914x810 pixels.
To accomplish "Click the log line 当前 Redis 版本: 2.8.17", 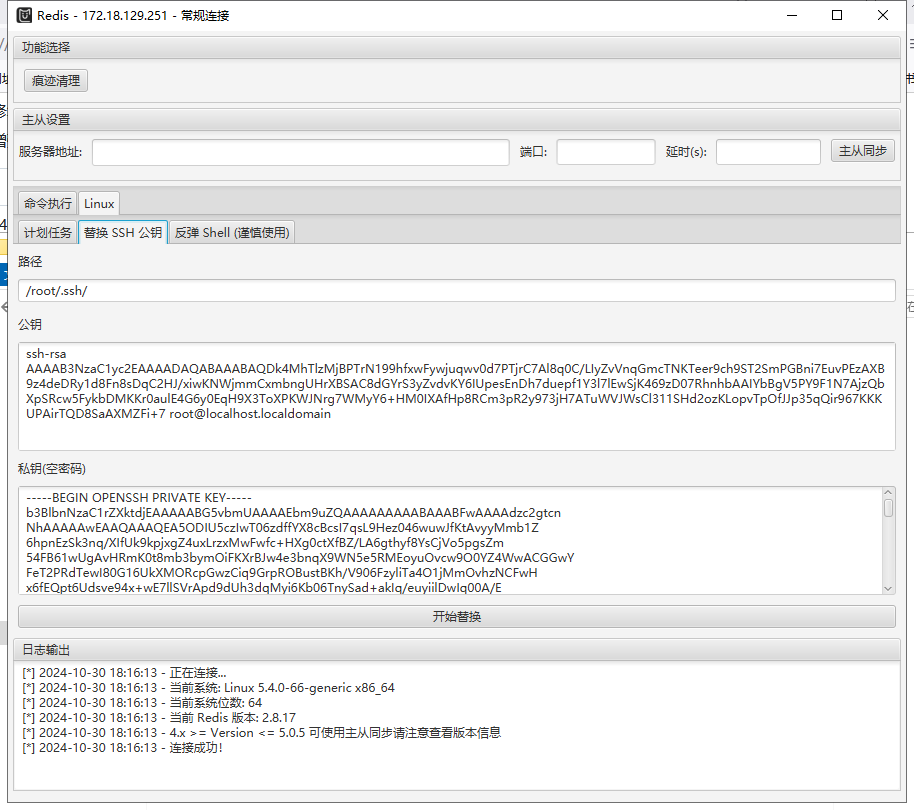I will tap(159, 718).
